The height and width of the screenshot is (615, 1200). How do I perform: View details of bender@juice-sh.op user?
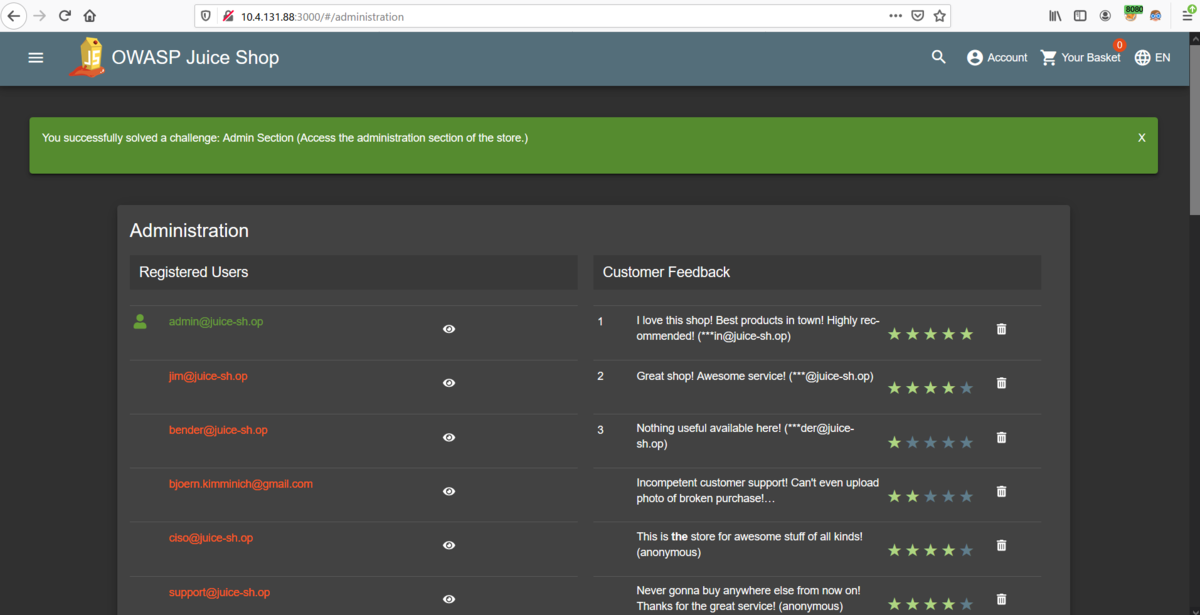tap(449, 437)
